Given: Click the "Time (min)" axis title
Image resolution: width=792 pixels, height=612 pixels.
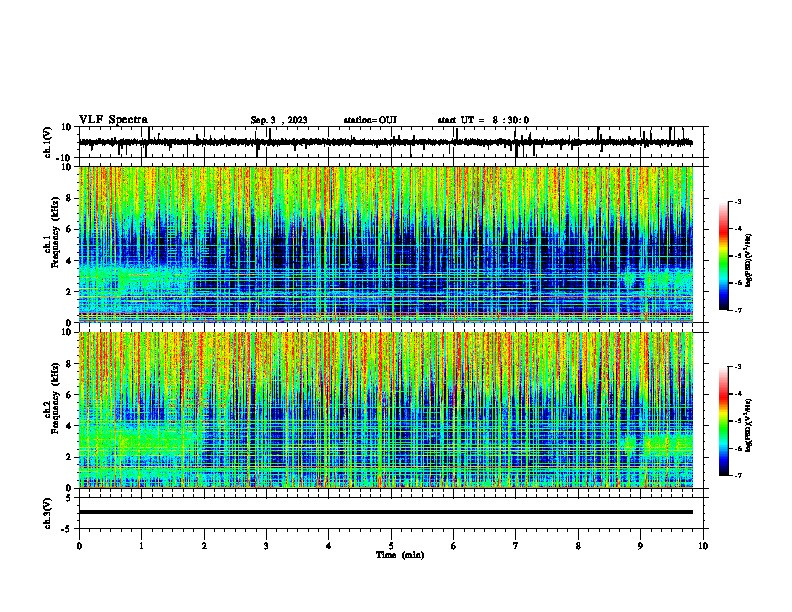Looking at the screenshot, I should click(400, 555).
